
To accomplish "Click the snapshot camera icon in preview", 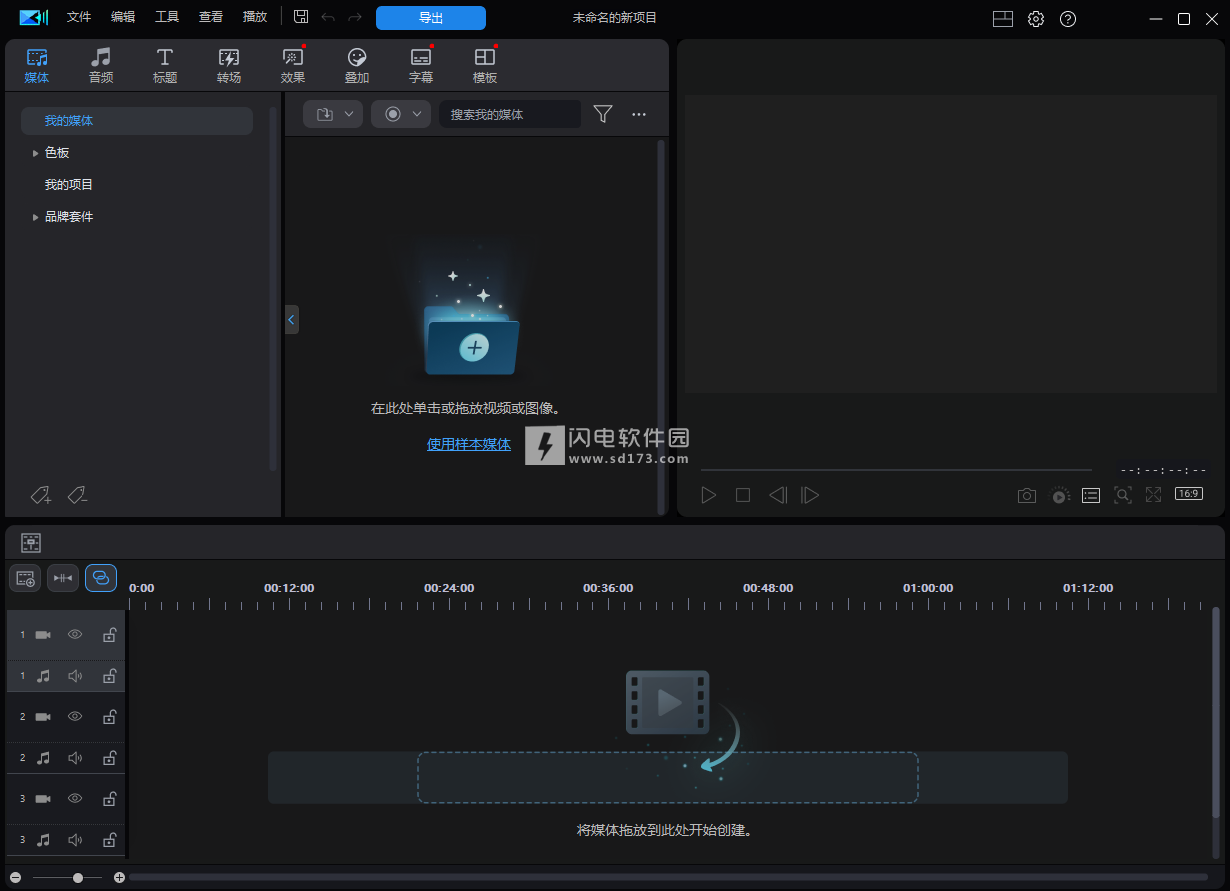I will coord(1027,495).
